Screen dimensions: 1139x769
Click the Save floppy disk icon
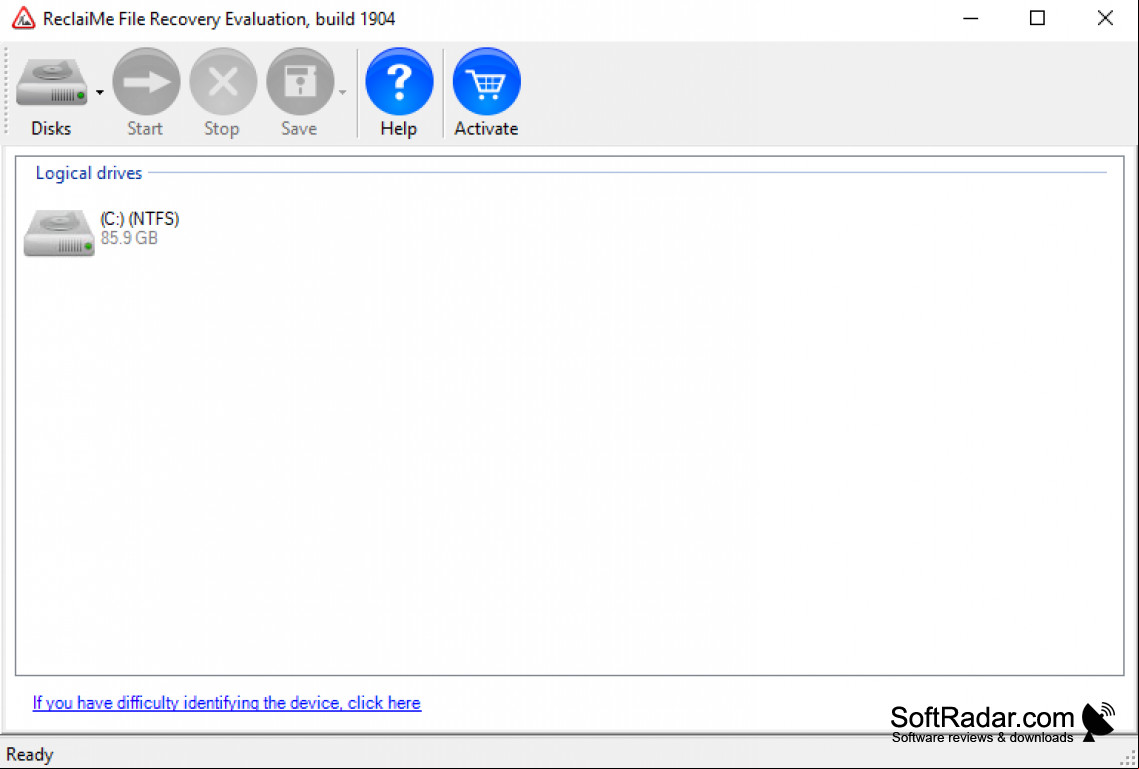[300, 81]
